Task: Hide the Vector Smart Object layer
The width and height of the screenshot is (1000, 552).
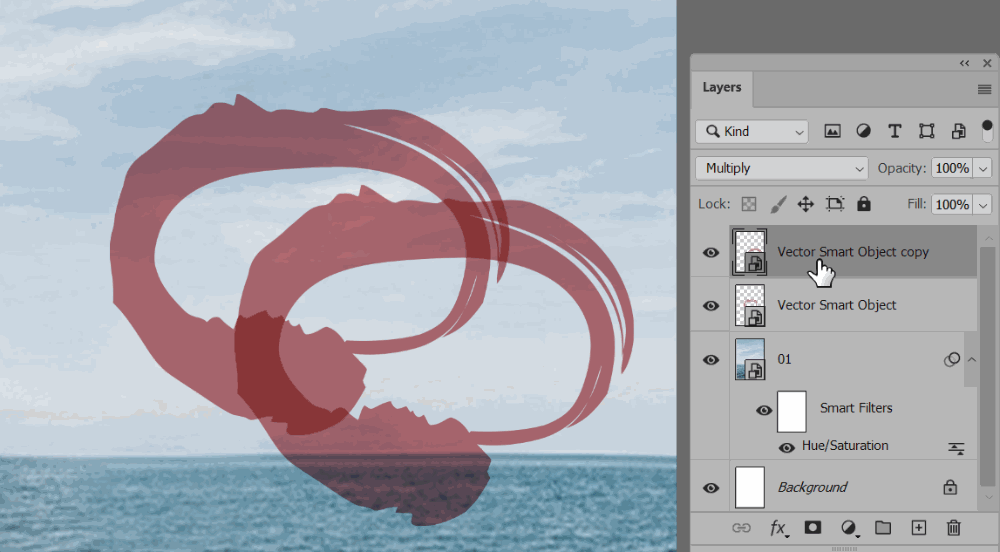Action: coord(711,306)
